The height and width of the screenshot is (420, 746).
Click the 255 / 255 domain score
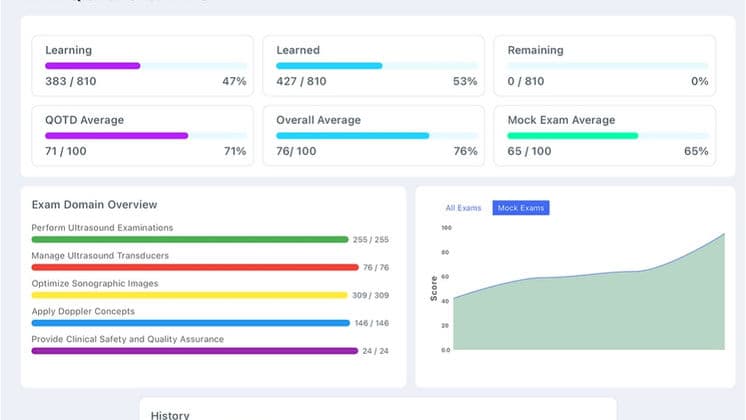(371, 240)
